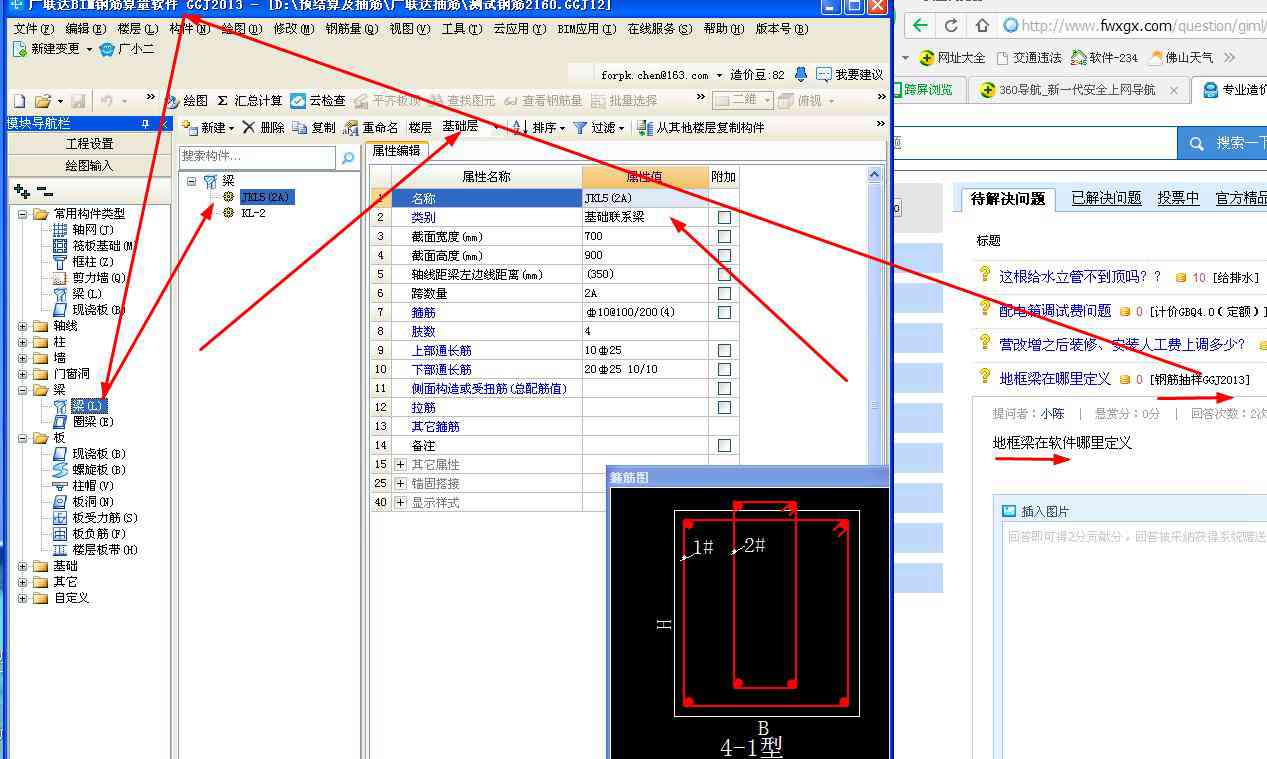Open 构件(N) menu
Screen dimensions: 1267x759
coord(190,29)
